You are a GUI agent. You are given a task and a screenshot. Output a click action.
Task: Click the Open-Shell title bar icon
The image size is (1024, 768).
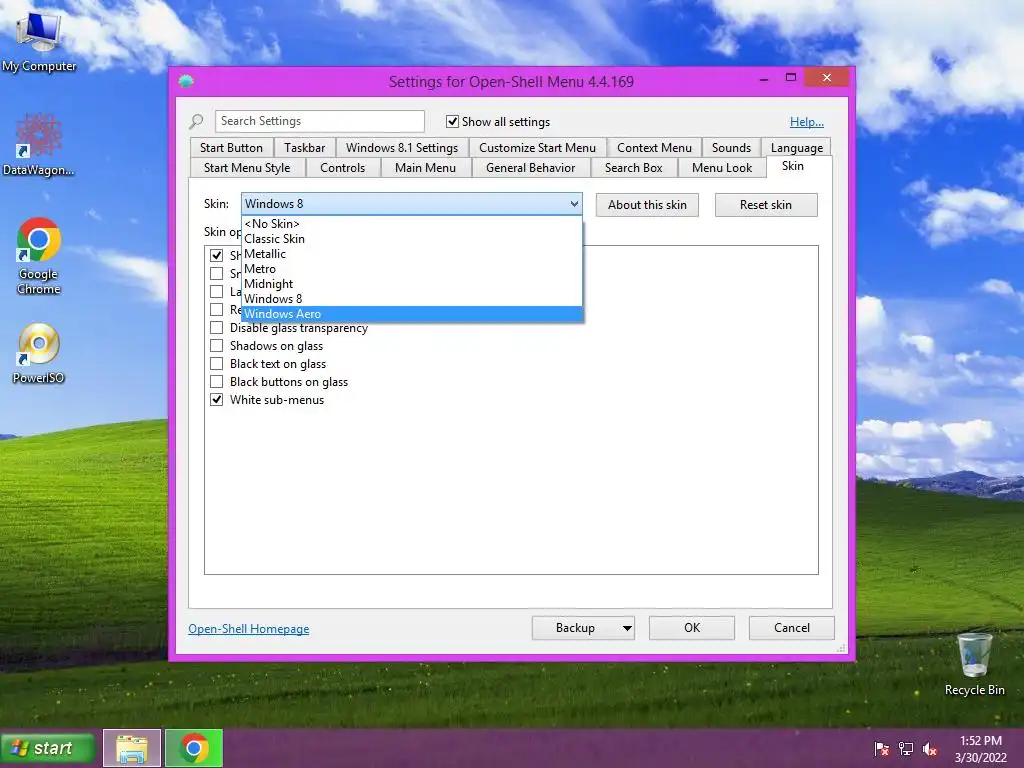[x=186, y=82]
